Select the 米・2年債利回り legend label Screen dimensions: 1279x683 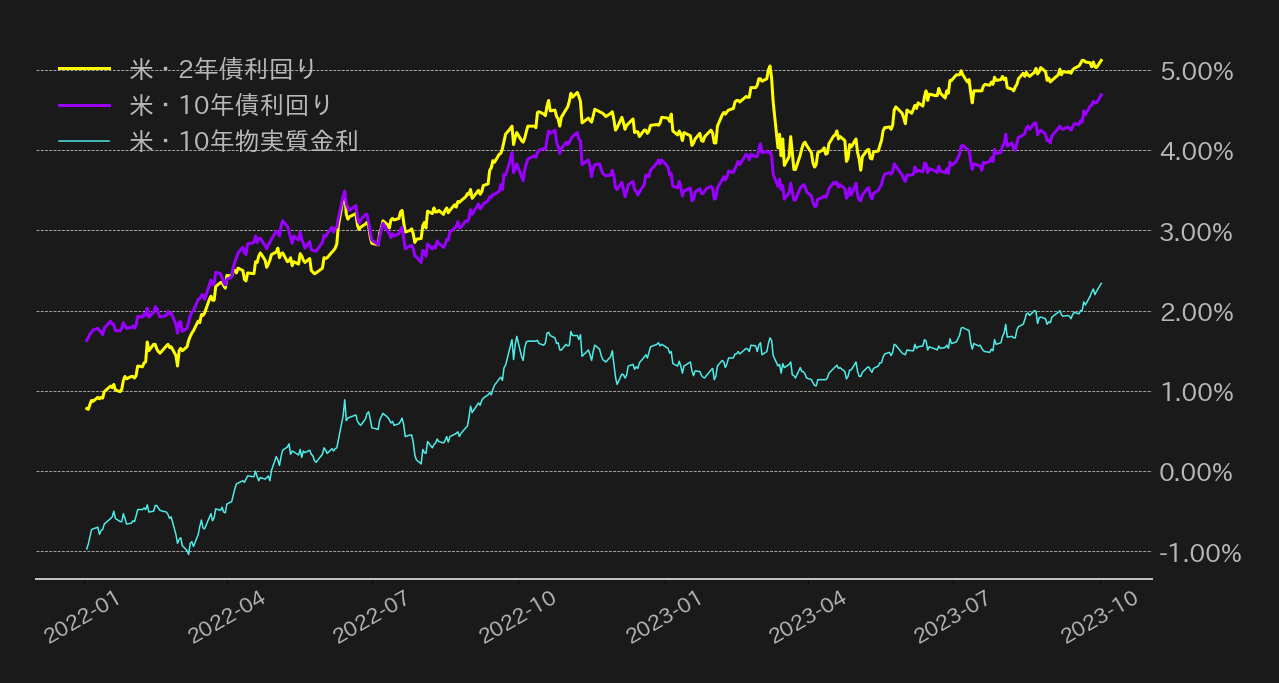[x=223, y=69]
